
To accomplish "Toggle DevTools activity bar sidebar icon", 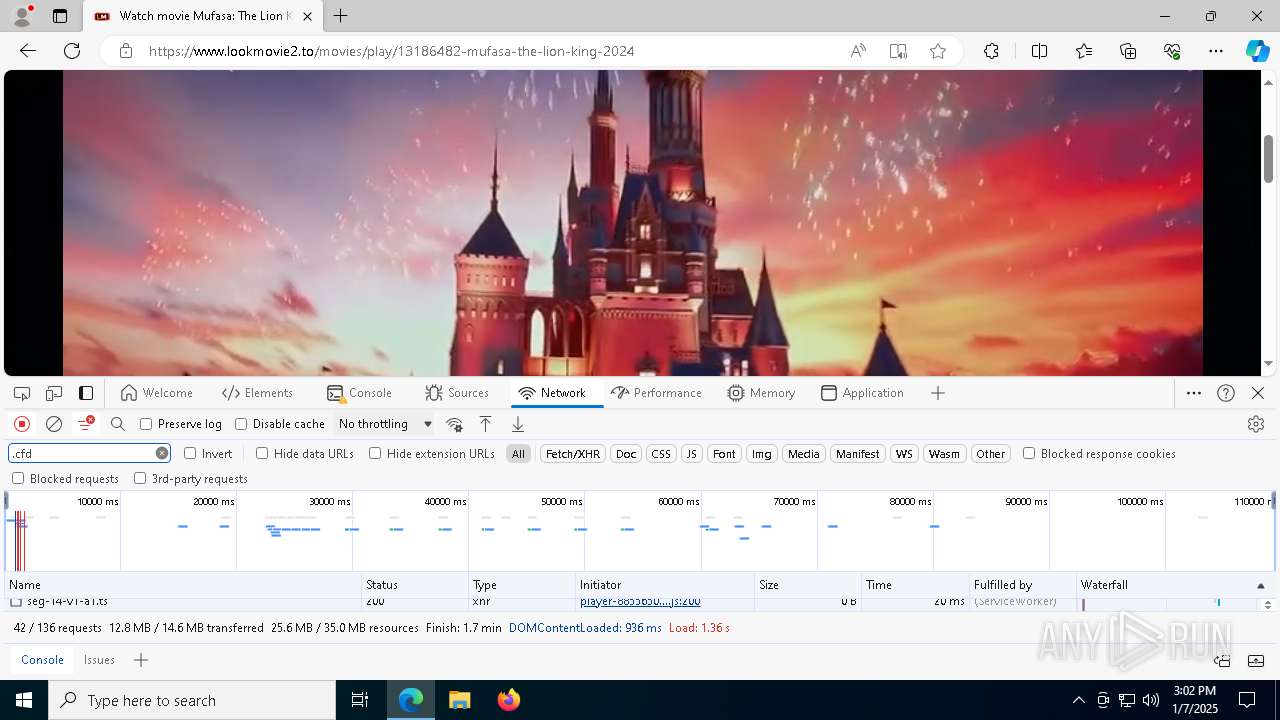I will 86,393.
